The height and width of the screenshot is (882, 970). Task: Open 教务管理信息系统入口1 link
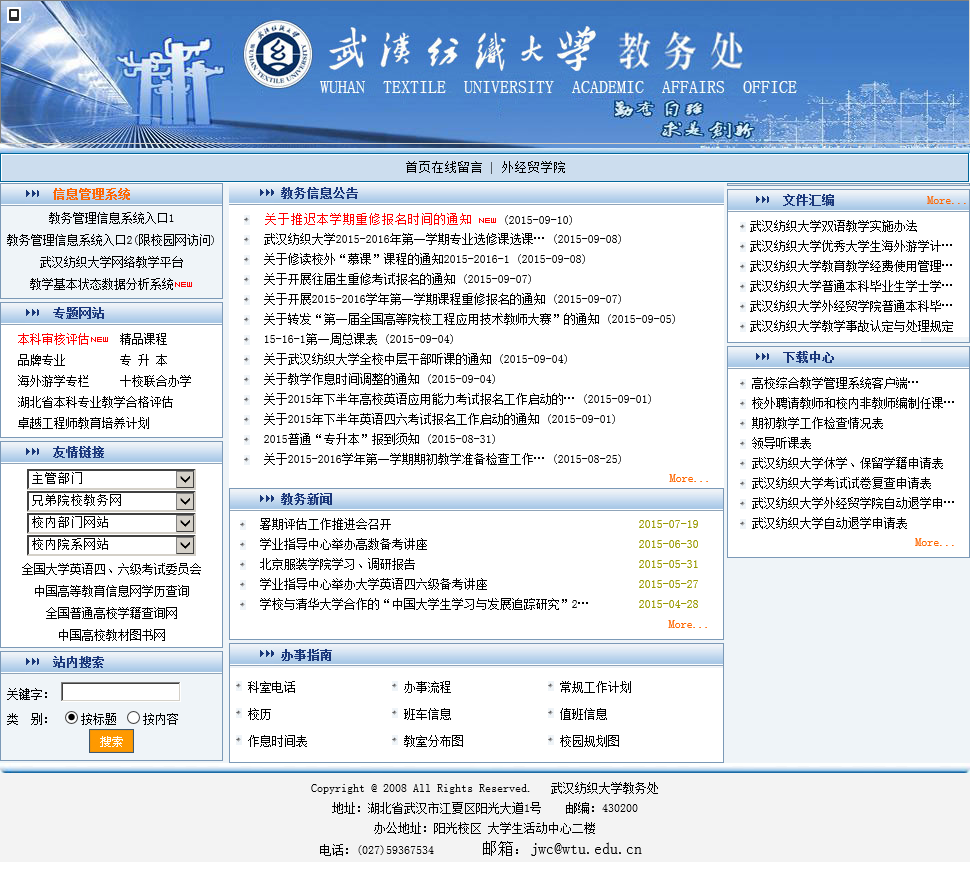coord(111,218)
